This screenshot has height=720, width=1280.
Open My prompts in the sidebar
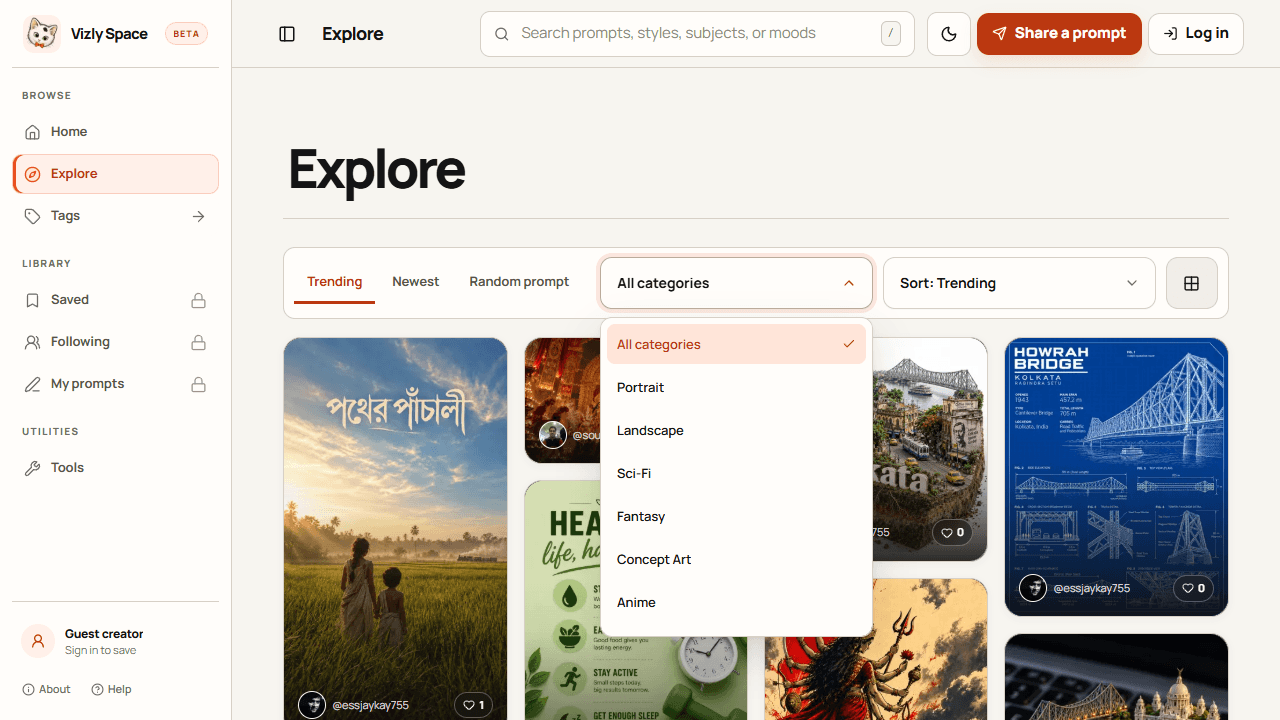point(116,384)
